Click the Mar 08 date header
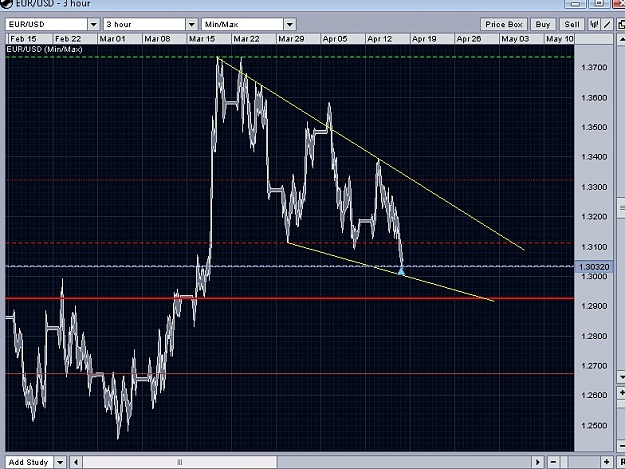 click(157, 39)
